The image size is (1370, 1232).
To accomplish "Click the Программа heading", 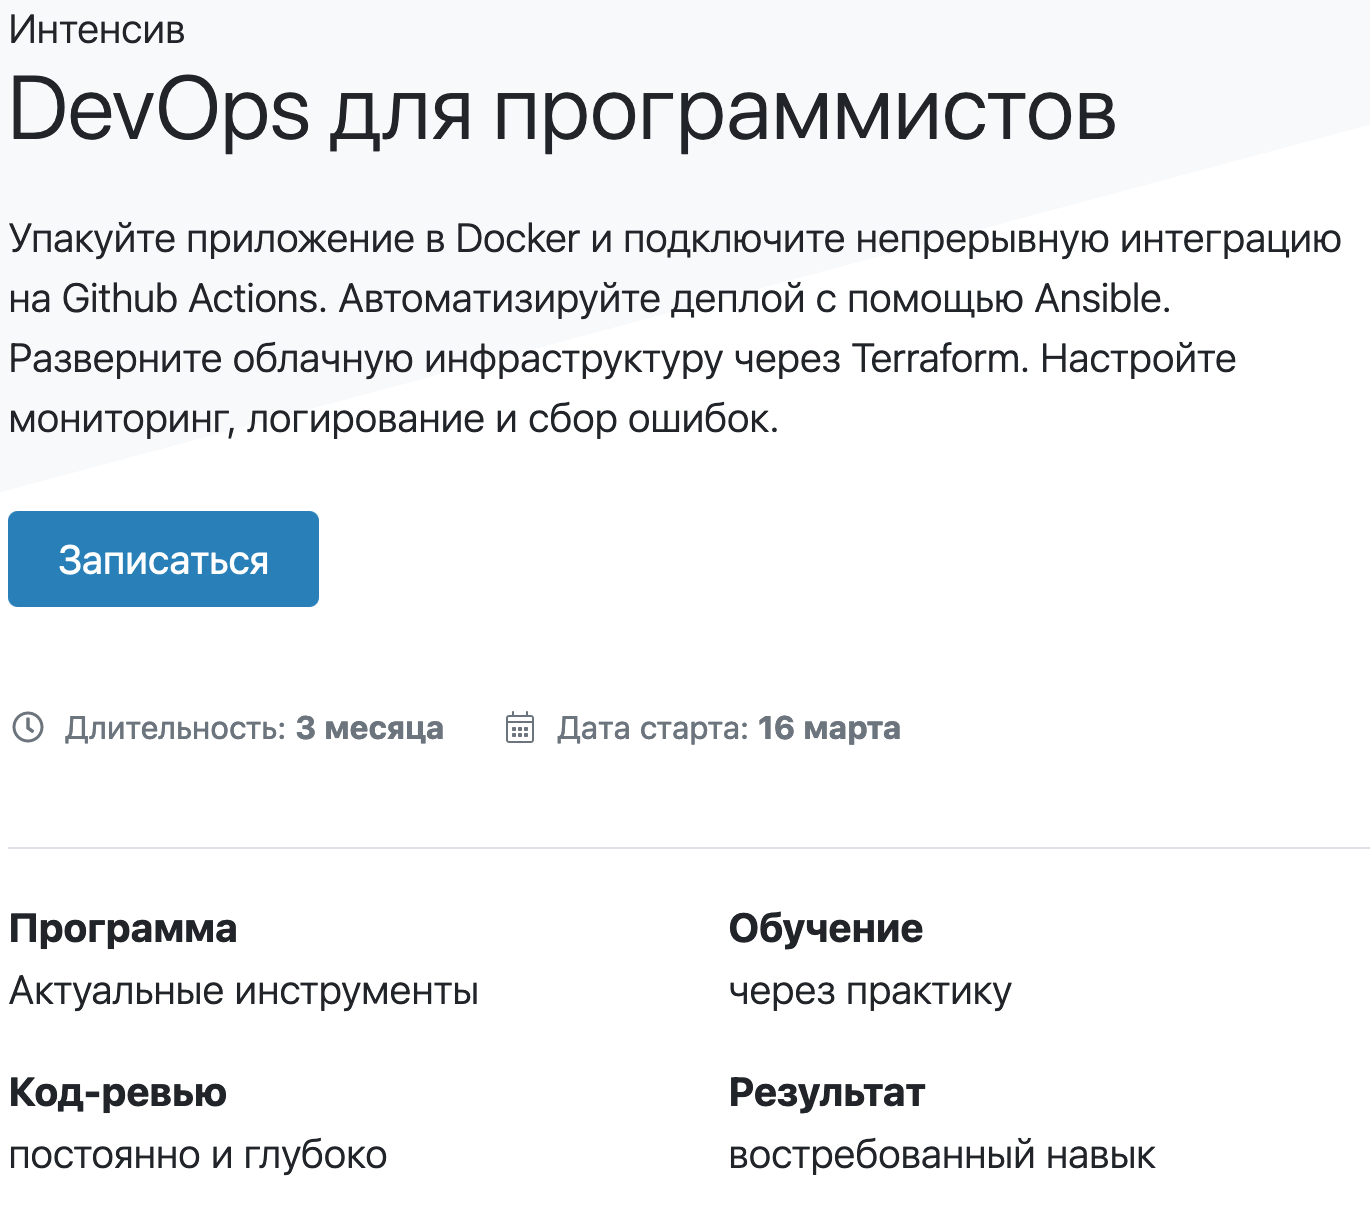I will coord(123,929).
